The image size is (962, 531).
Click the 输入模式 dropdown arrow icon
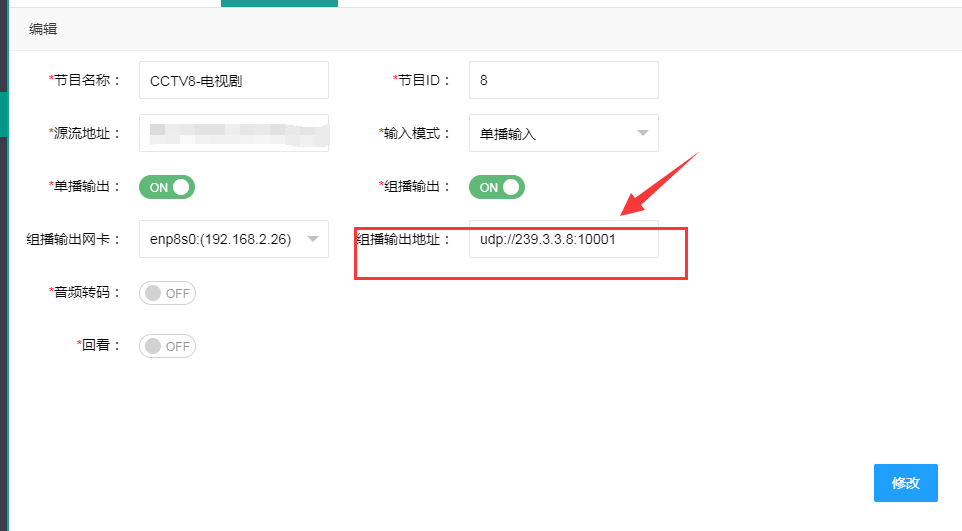pyautogui.click(x=641, y=133)
